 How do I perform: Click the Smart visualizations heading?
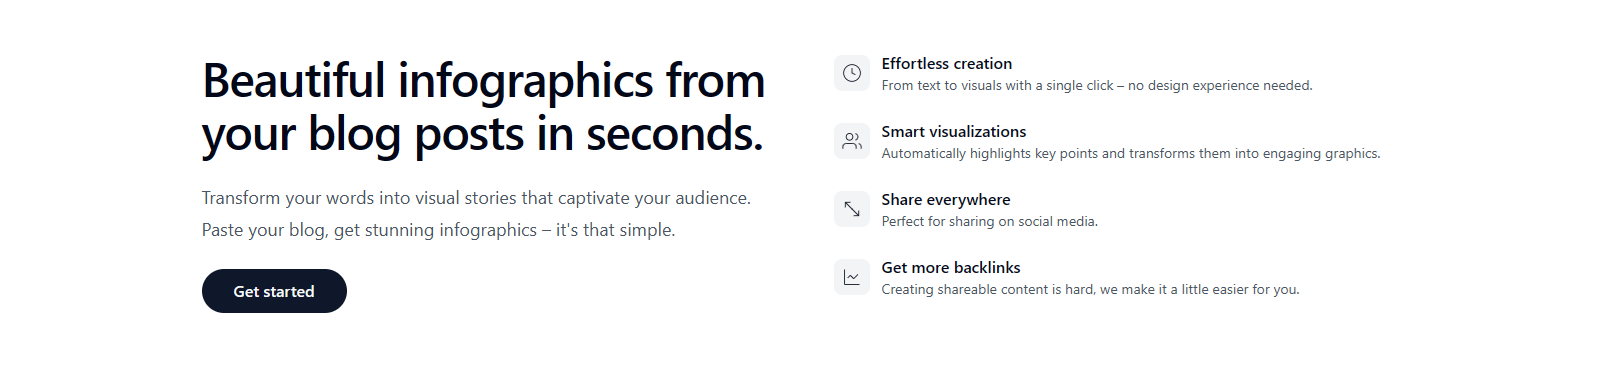(953, 132)
